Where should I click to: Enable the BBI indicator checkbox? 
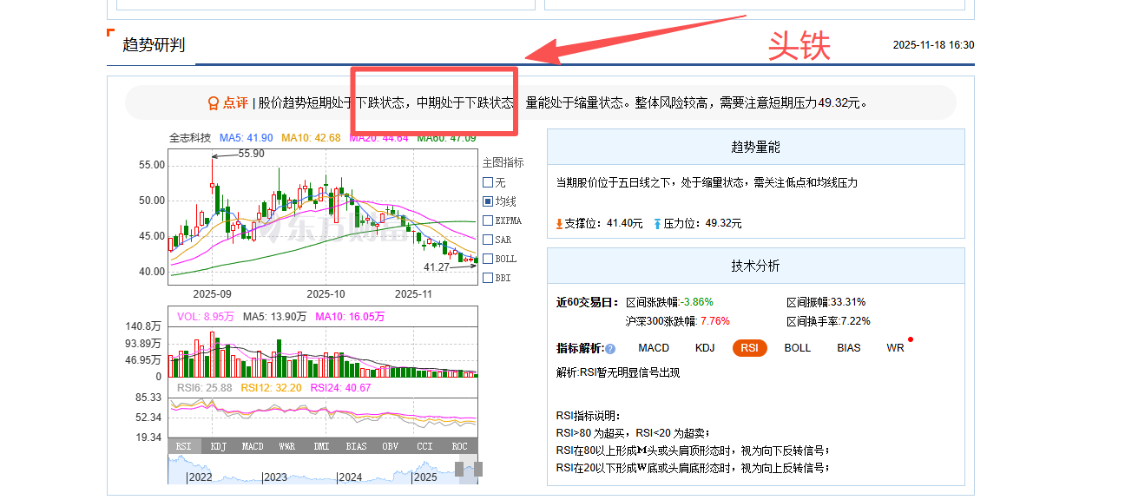pyautogui.click(x=488, y=278)
